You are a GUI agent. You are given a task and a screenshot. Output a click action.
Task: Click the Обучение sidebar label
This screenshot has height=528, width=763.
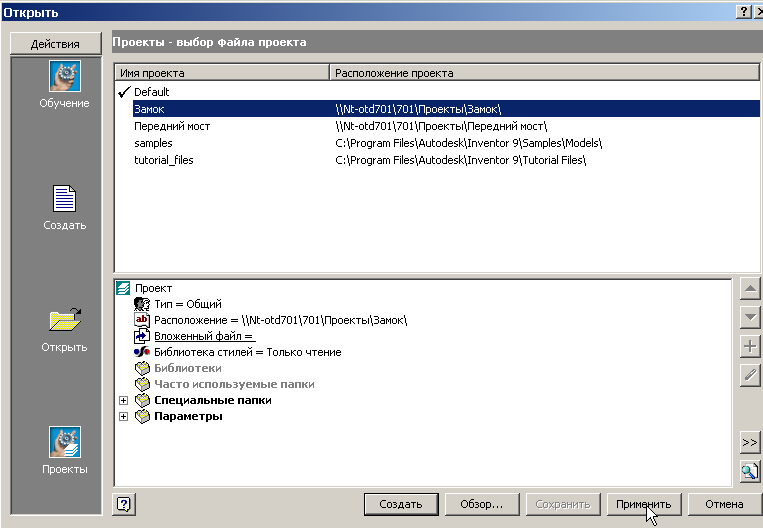click(64, 103)
